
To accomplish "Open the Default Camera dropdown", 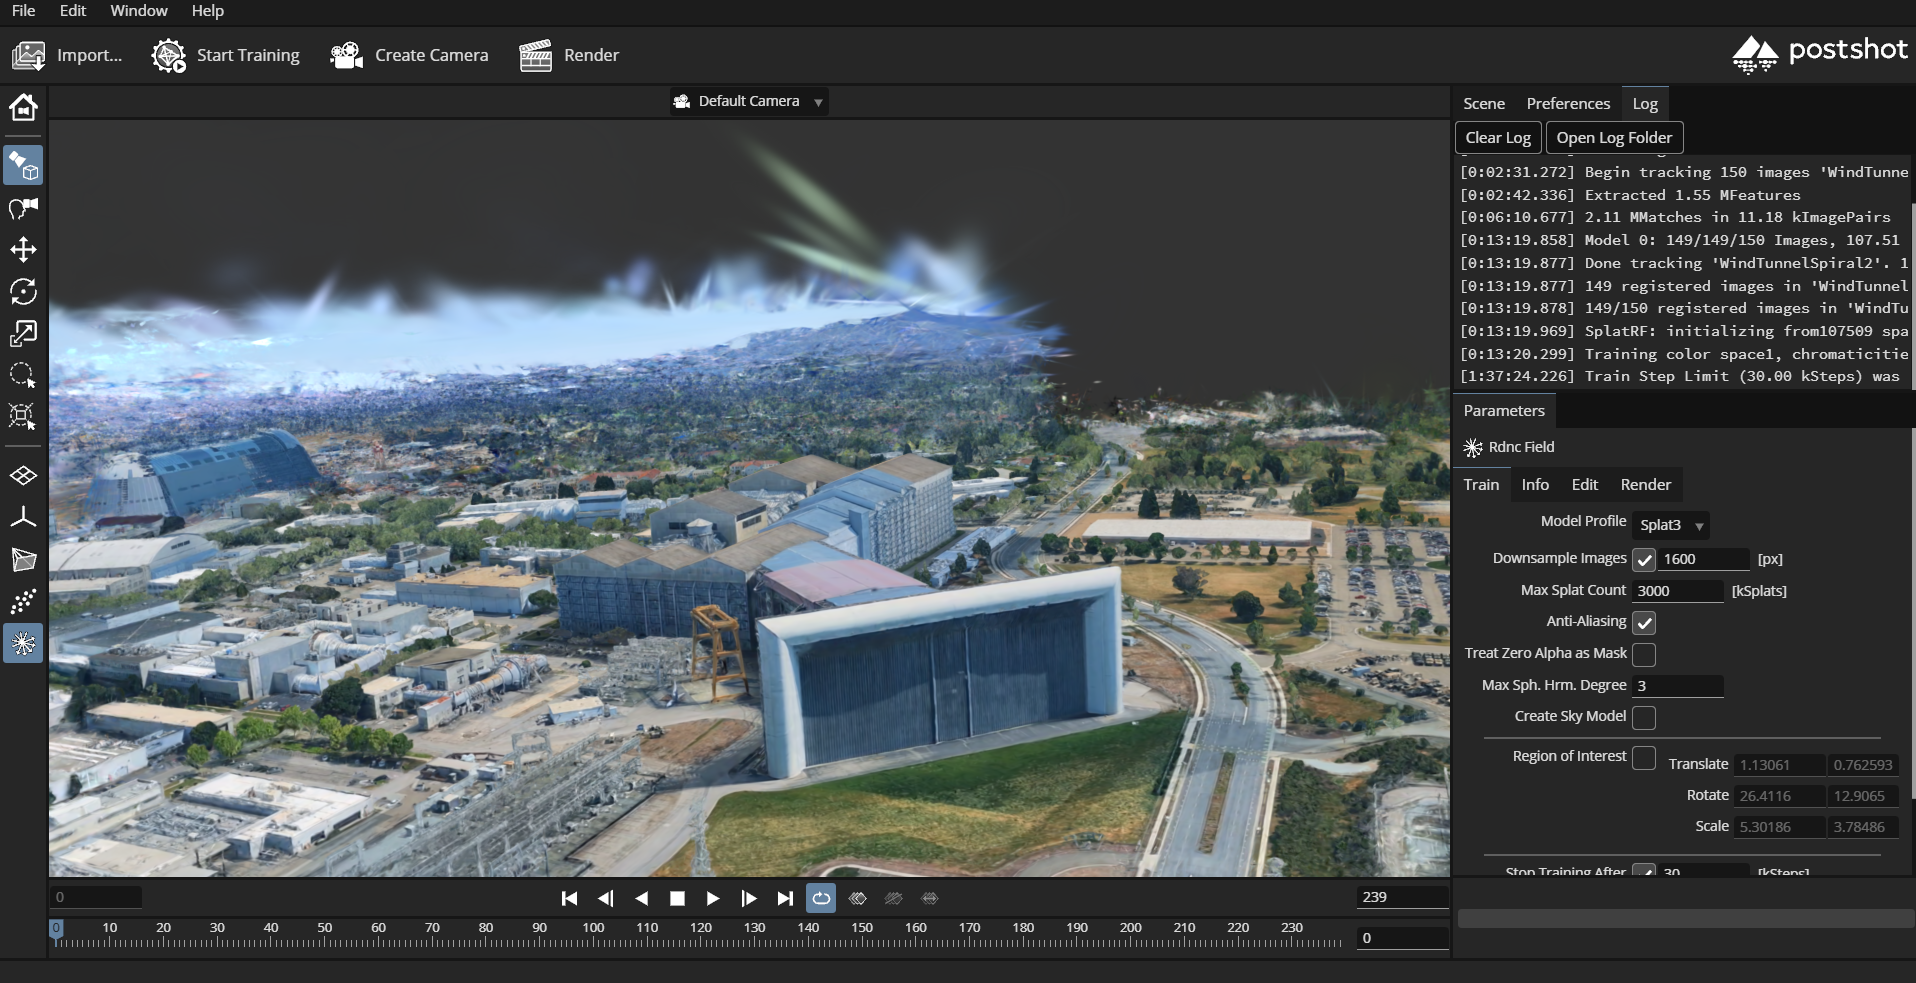I will coord(749,102).
